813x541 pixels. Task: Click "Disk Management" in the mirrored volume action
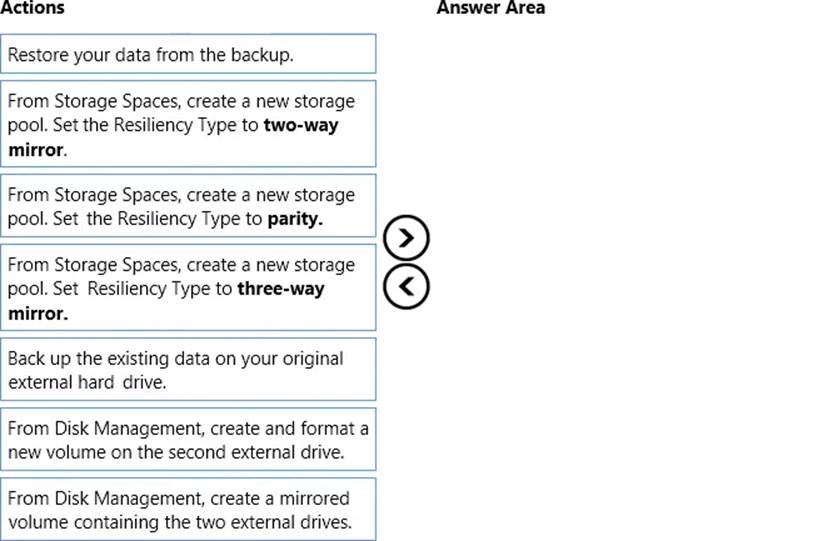tap(116, 498)
